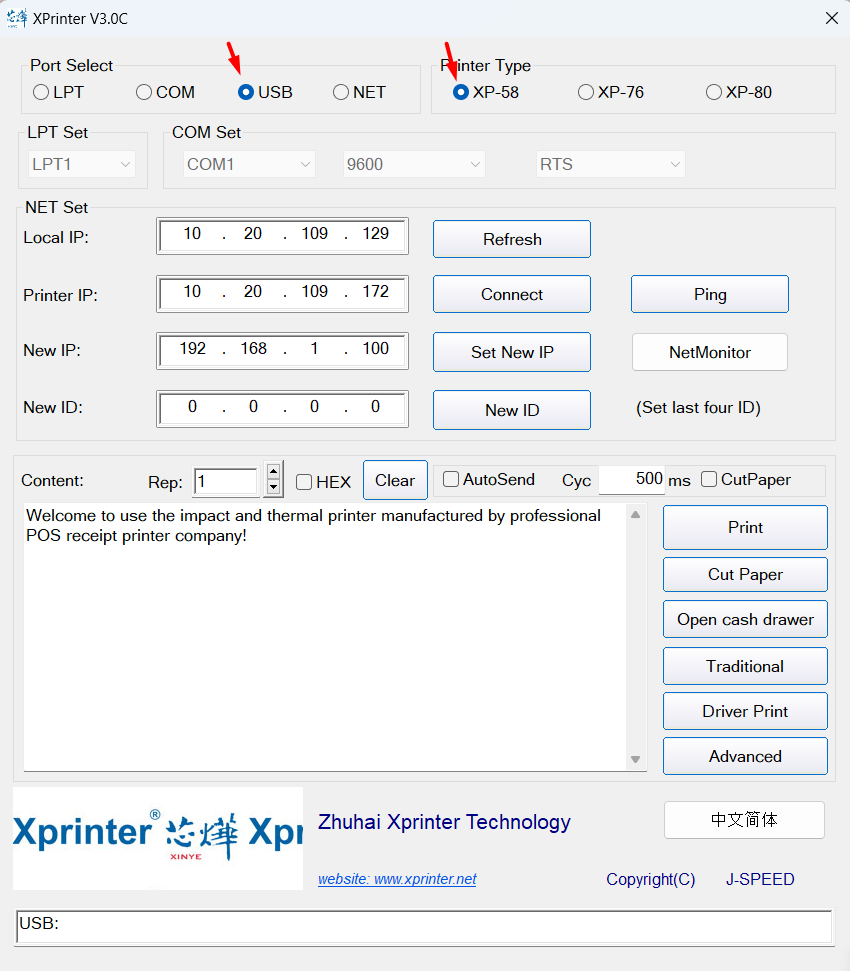
Task: Enable the CutPaper option
Action: click(707, 480)
